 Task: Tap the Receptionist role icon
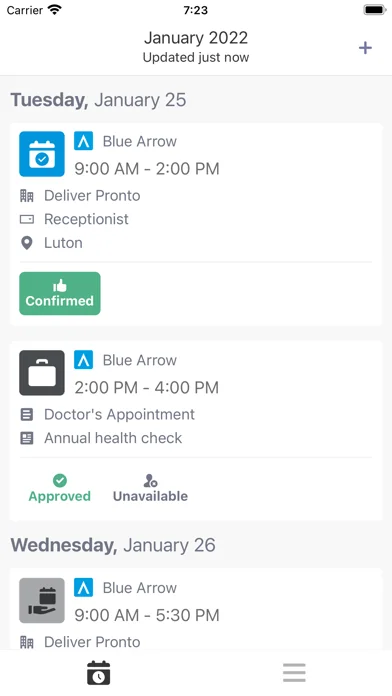click(27, 219)
